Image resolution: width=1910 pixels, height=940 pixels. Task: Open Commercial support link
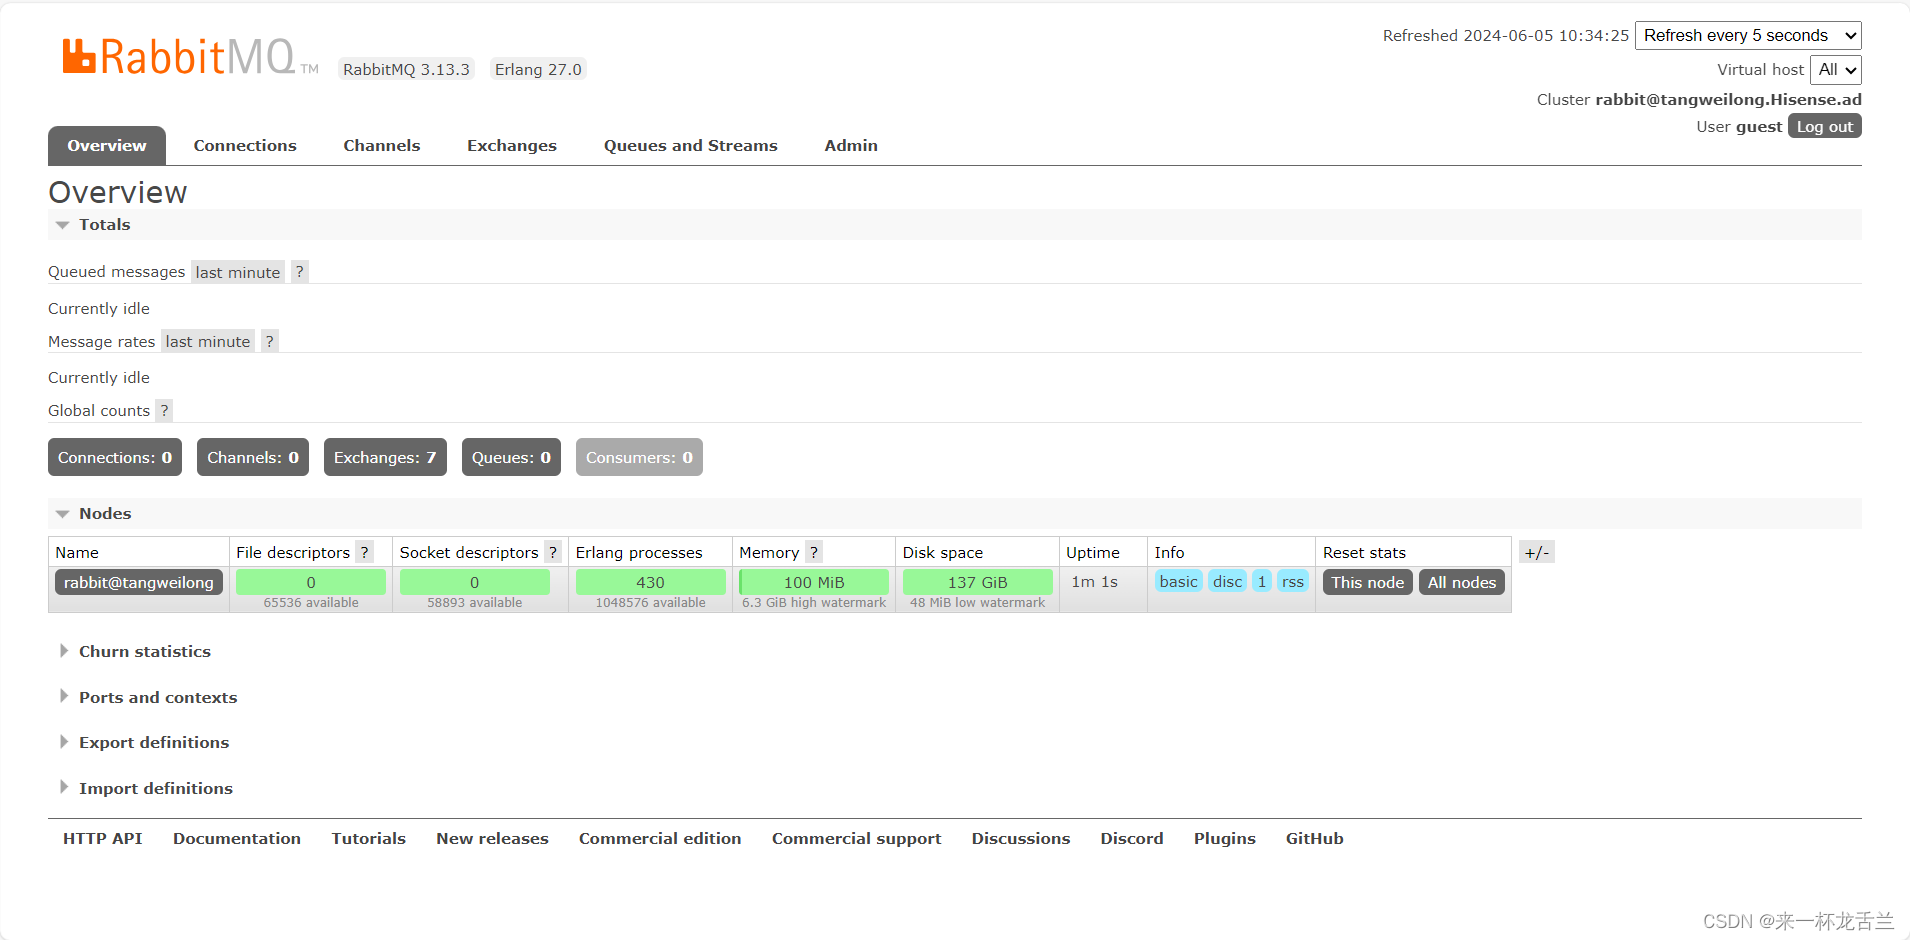point(857,839)
